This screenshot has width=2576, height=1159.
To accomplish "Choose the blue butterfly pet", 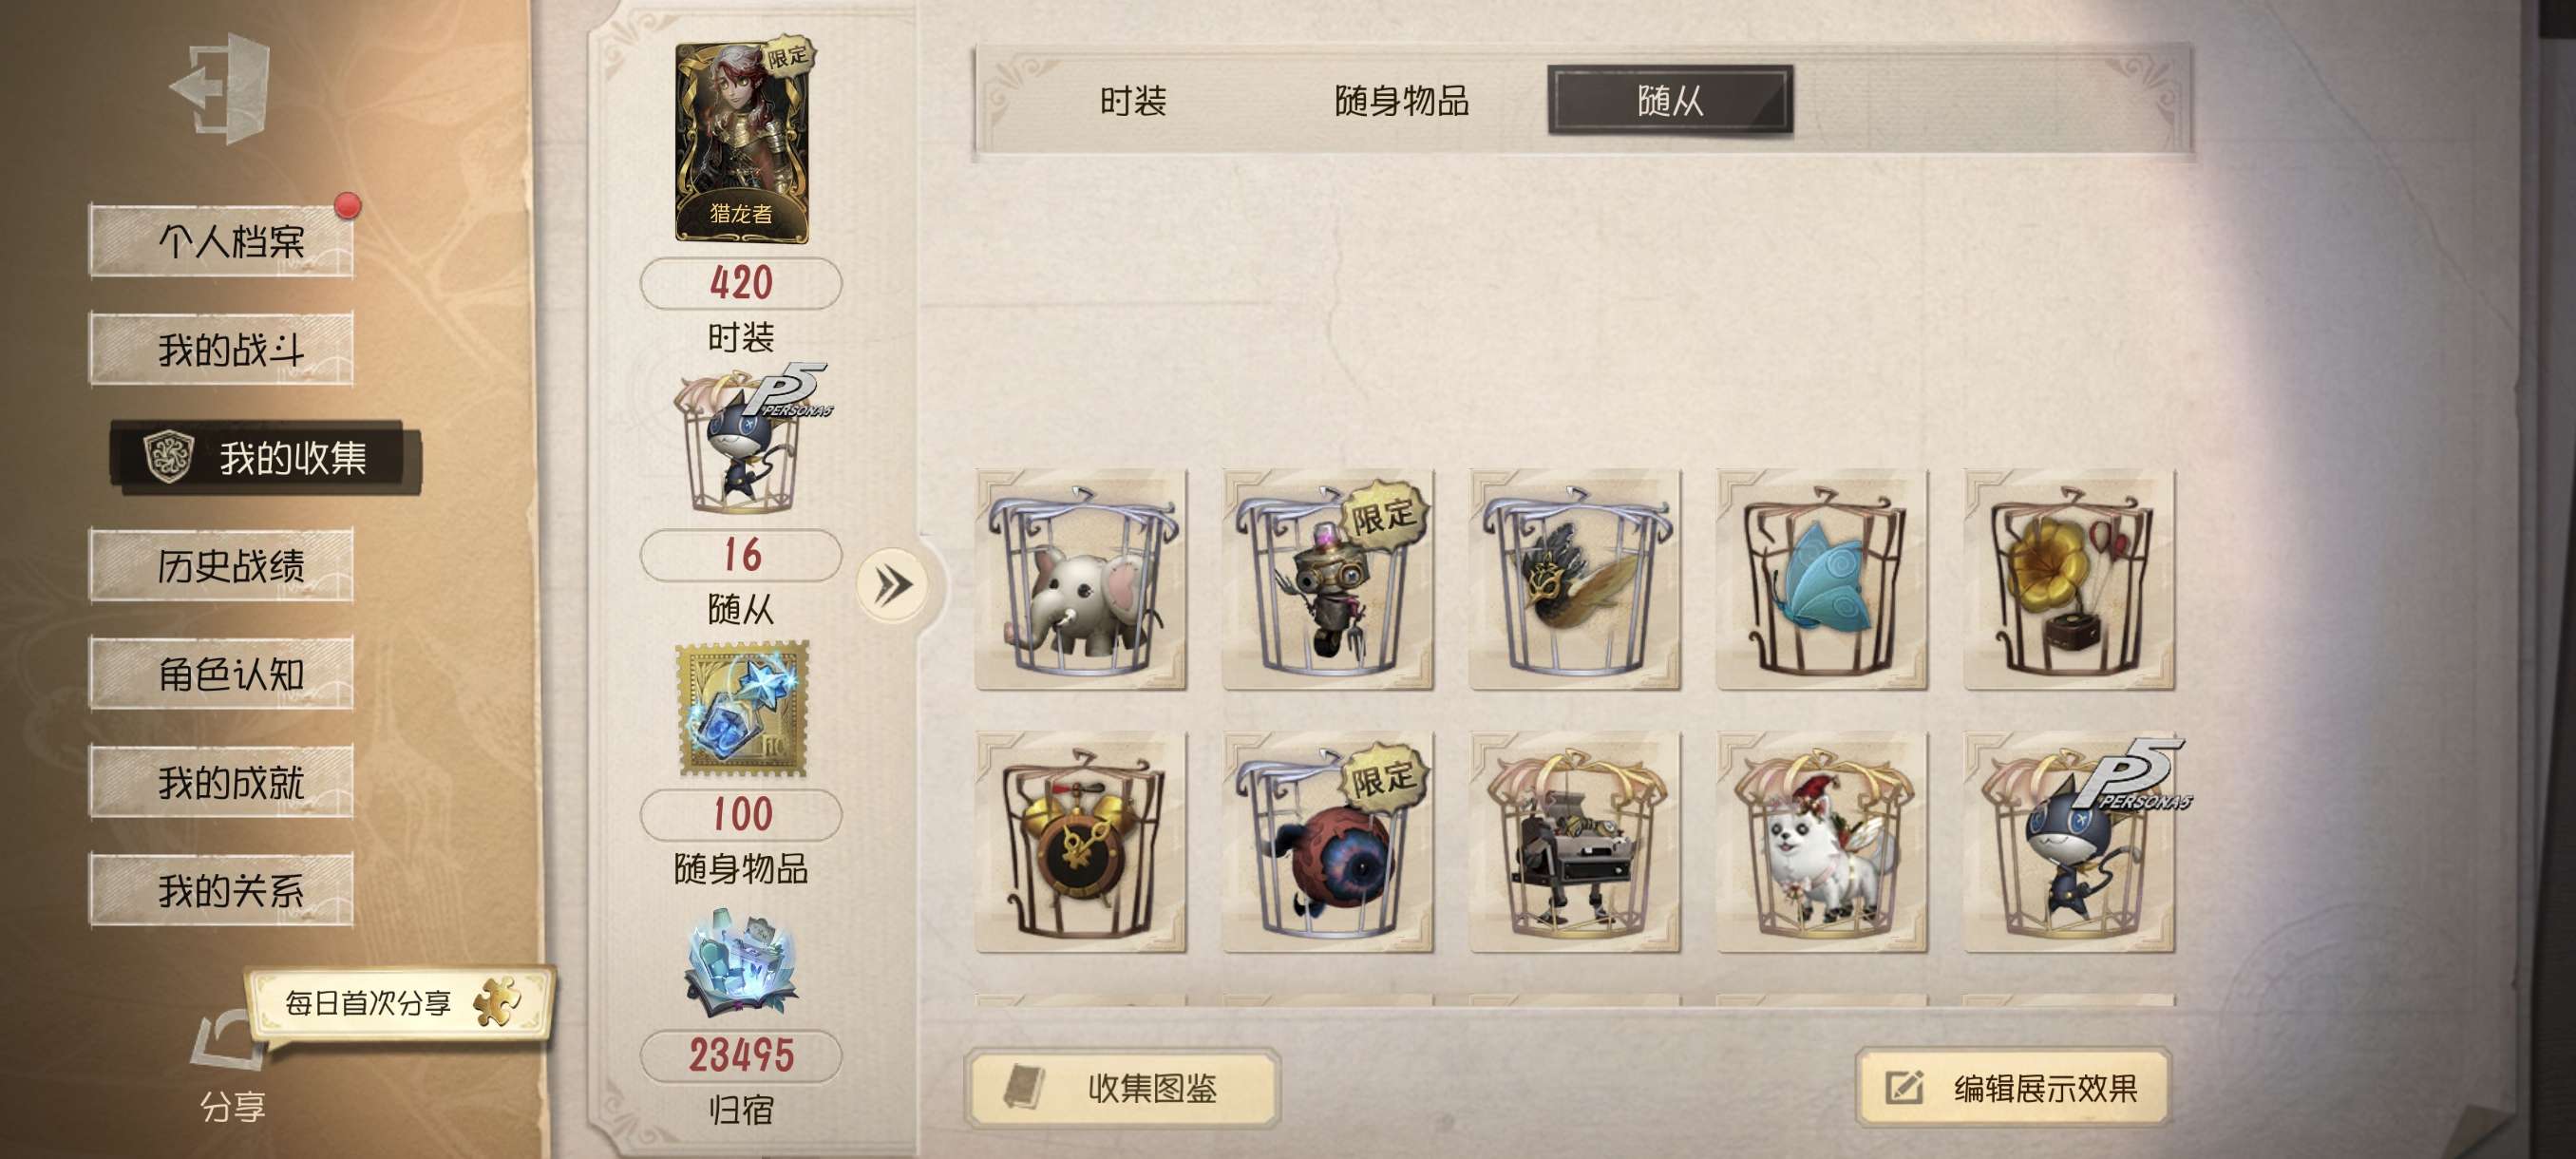I will pyautogui.click(x=1822, y=580).
